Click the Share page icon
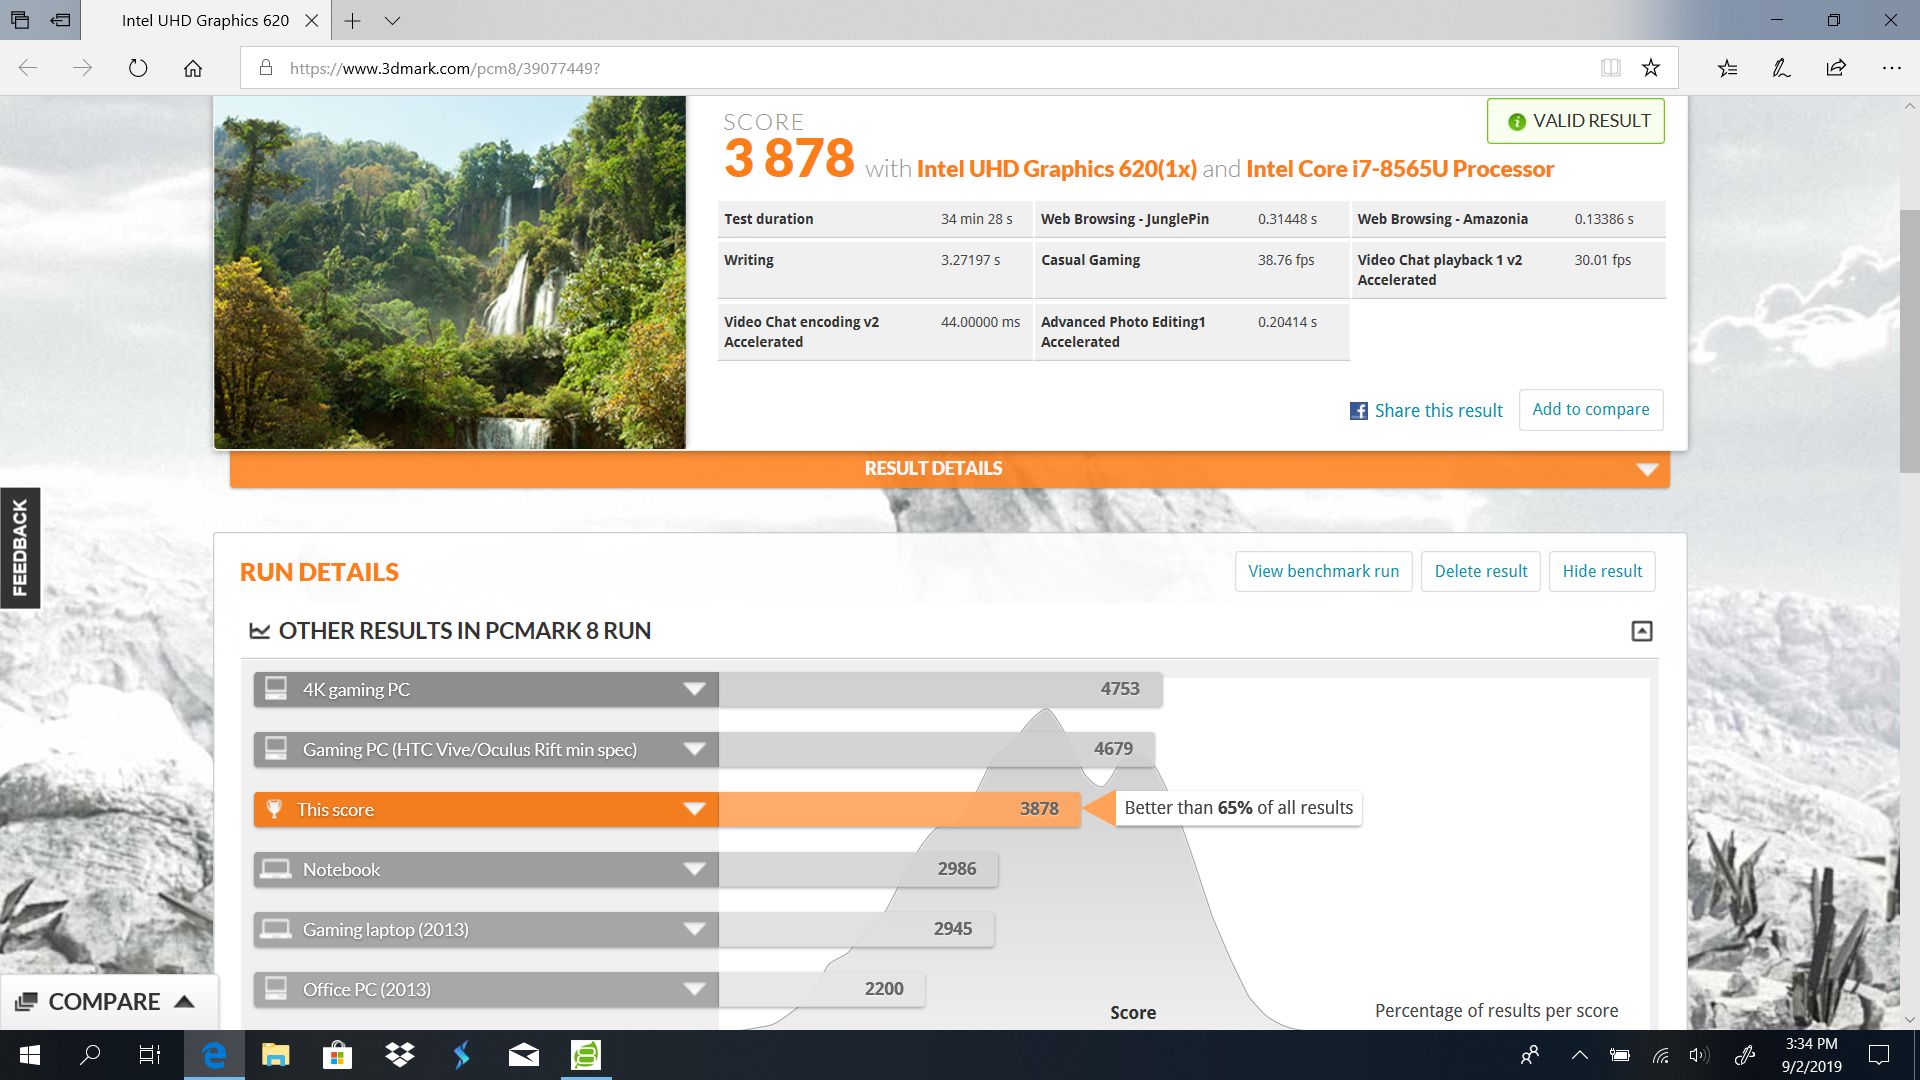 tap(1836, 68)
